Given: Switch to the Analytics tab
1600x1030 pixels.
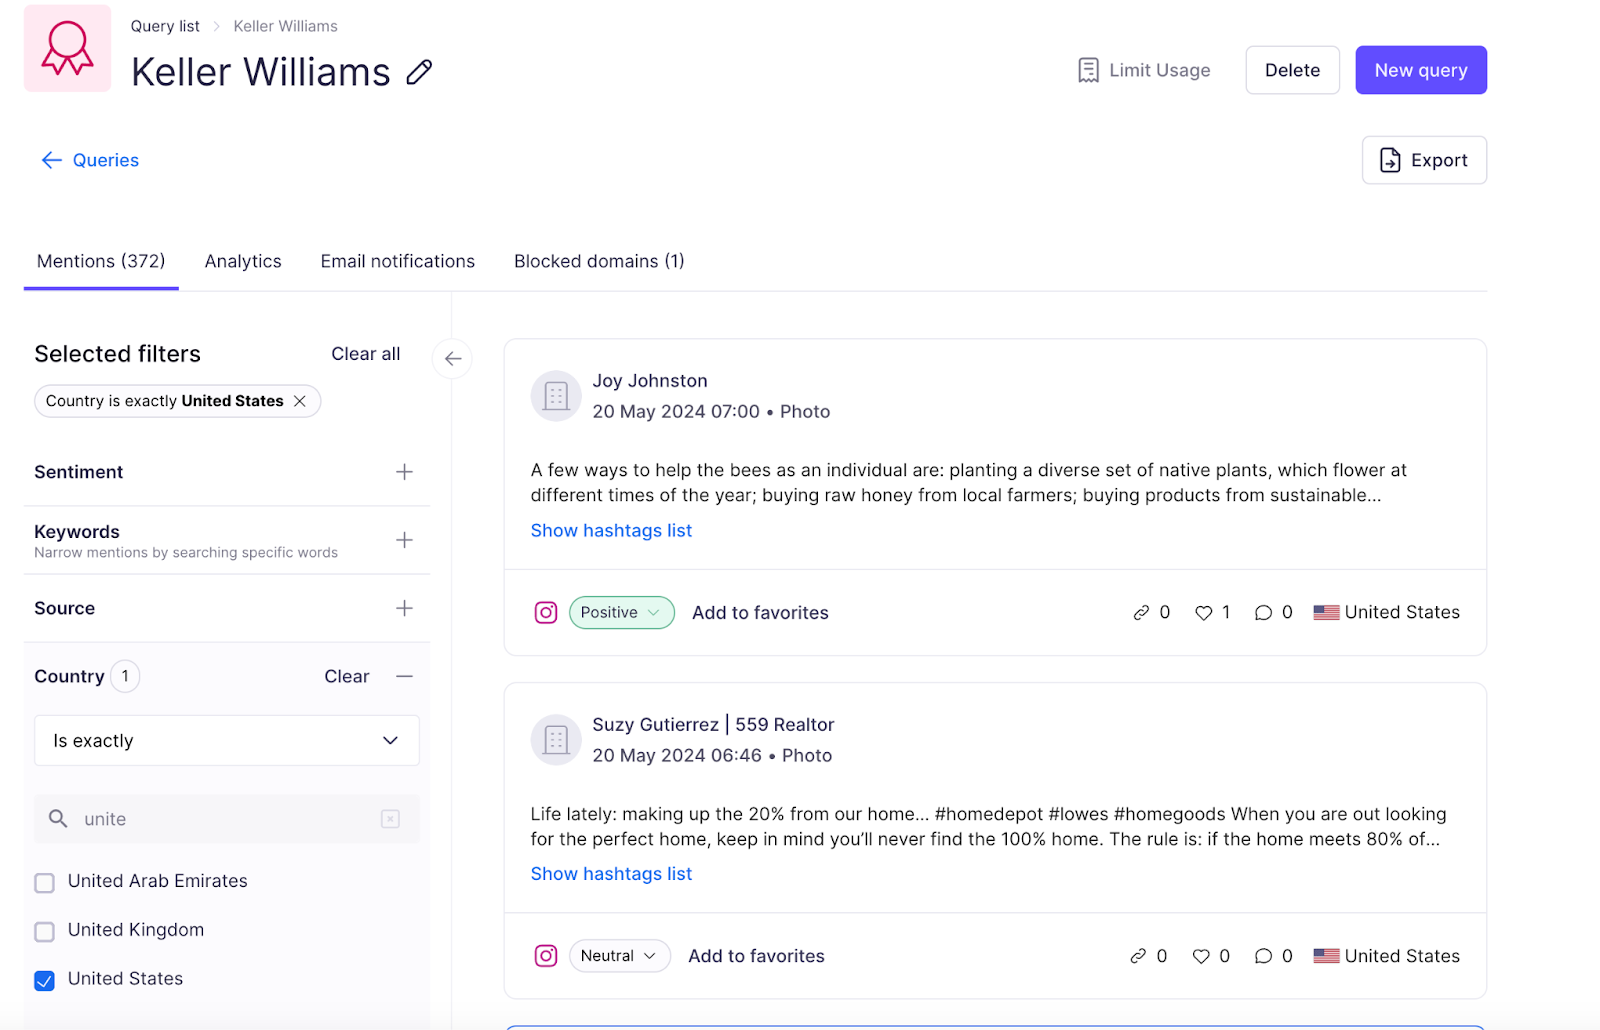Looking at the screenshot, I should coord(243,261).
